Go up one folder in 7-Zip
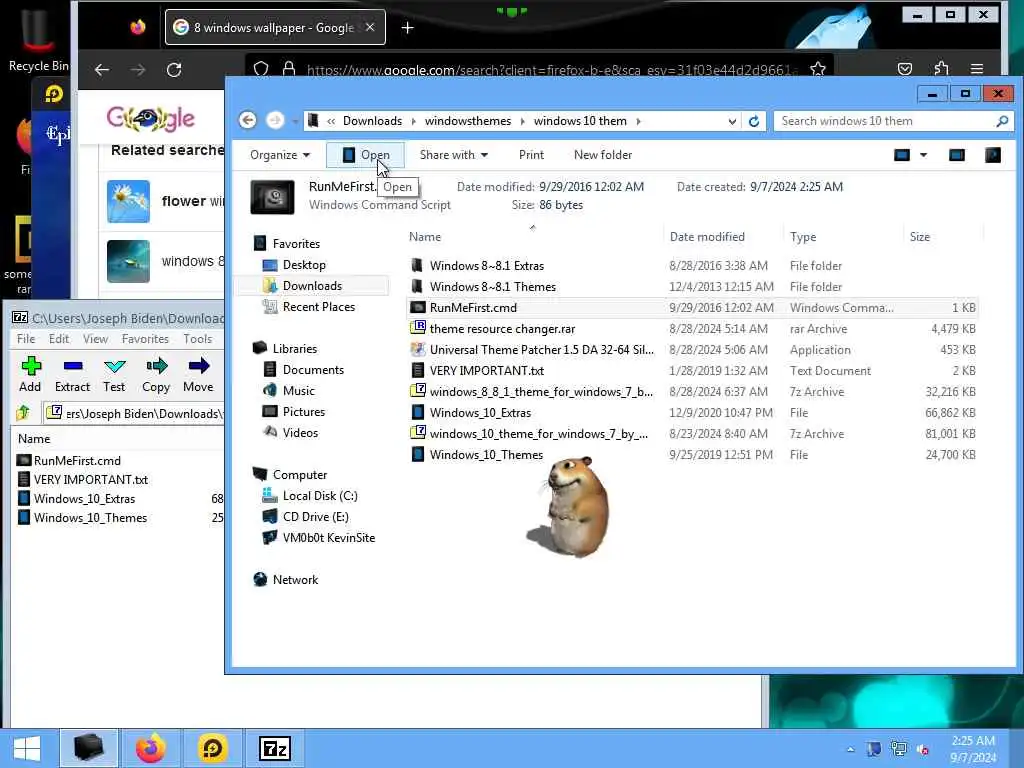1024x768 pixels. 23,413
